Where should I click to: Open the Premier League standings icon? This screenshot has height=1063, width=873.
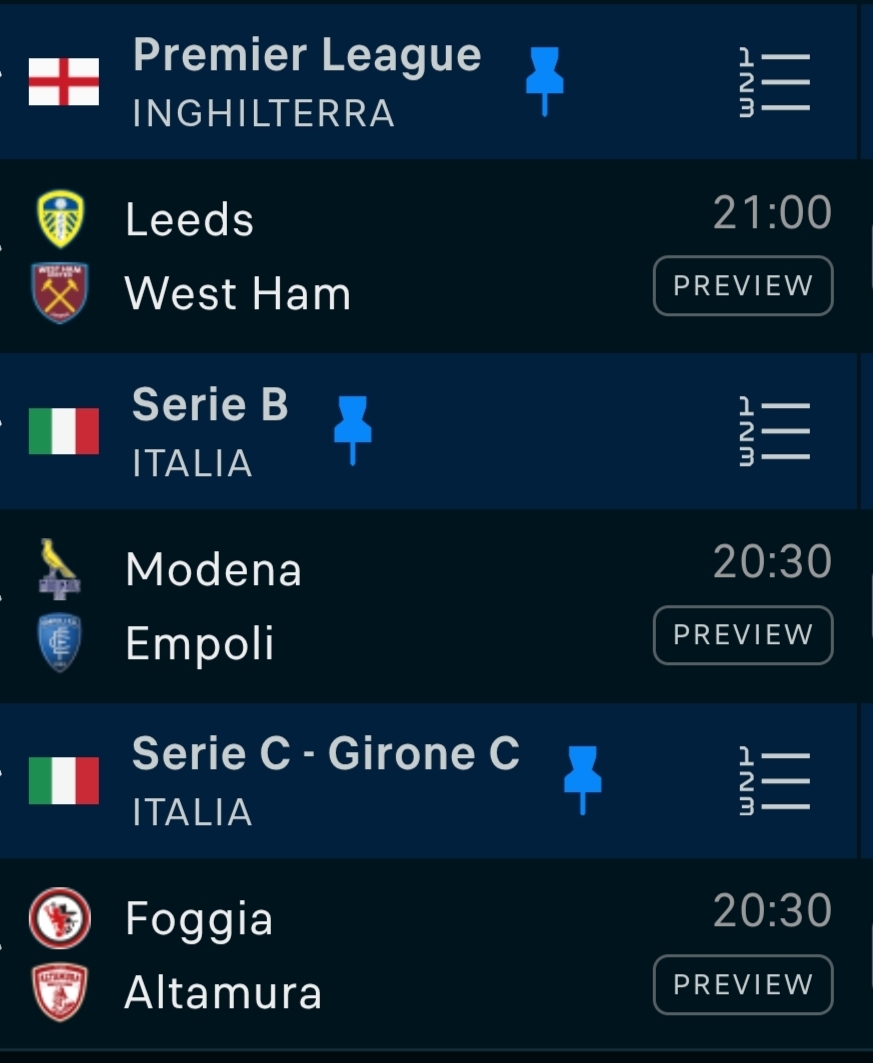click(x=775, y=82)
